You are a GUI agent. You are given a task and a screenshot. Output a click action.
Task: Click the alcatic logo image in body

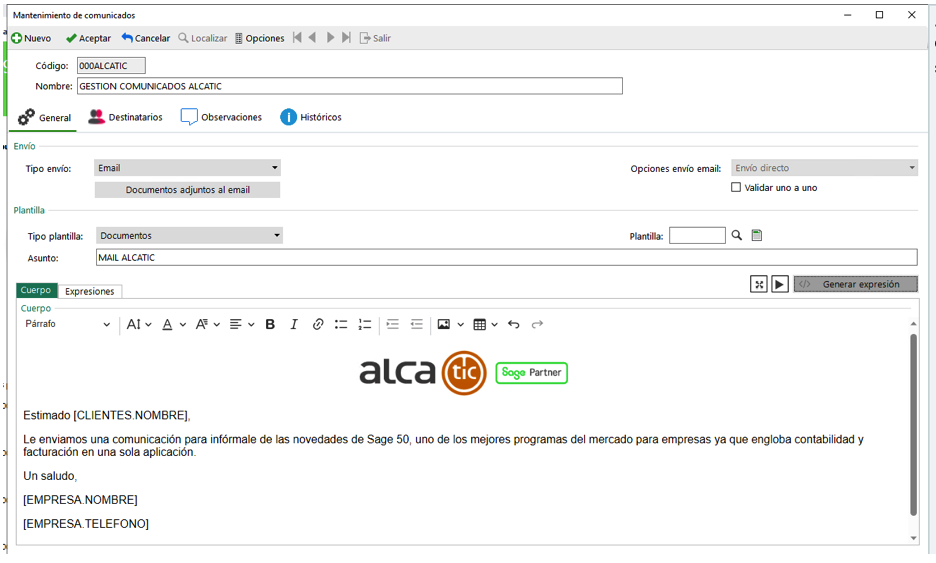[x=423, y=373]
